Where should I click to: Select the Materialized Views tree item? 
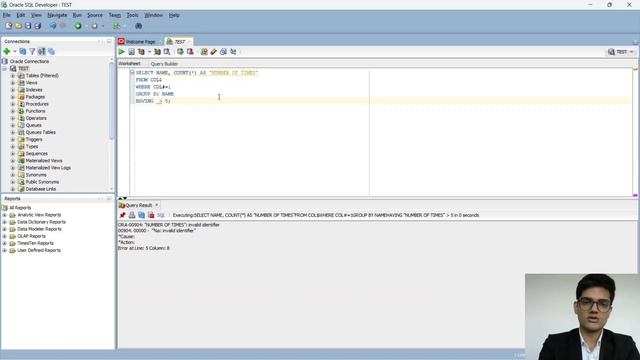click(44, 161)
